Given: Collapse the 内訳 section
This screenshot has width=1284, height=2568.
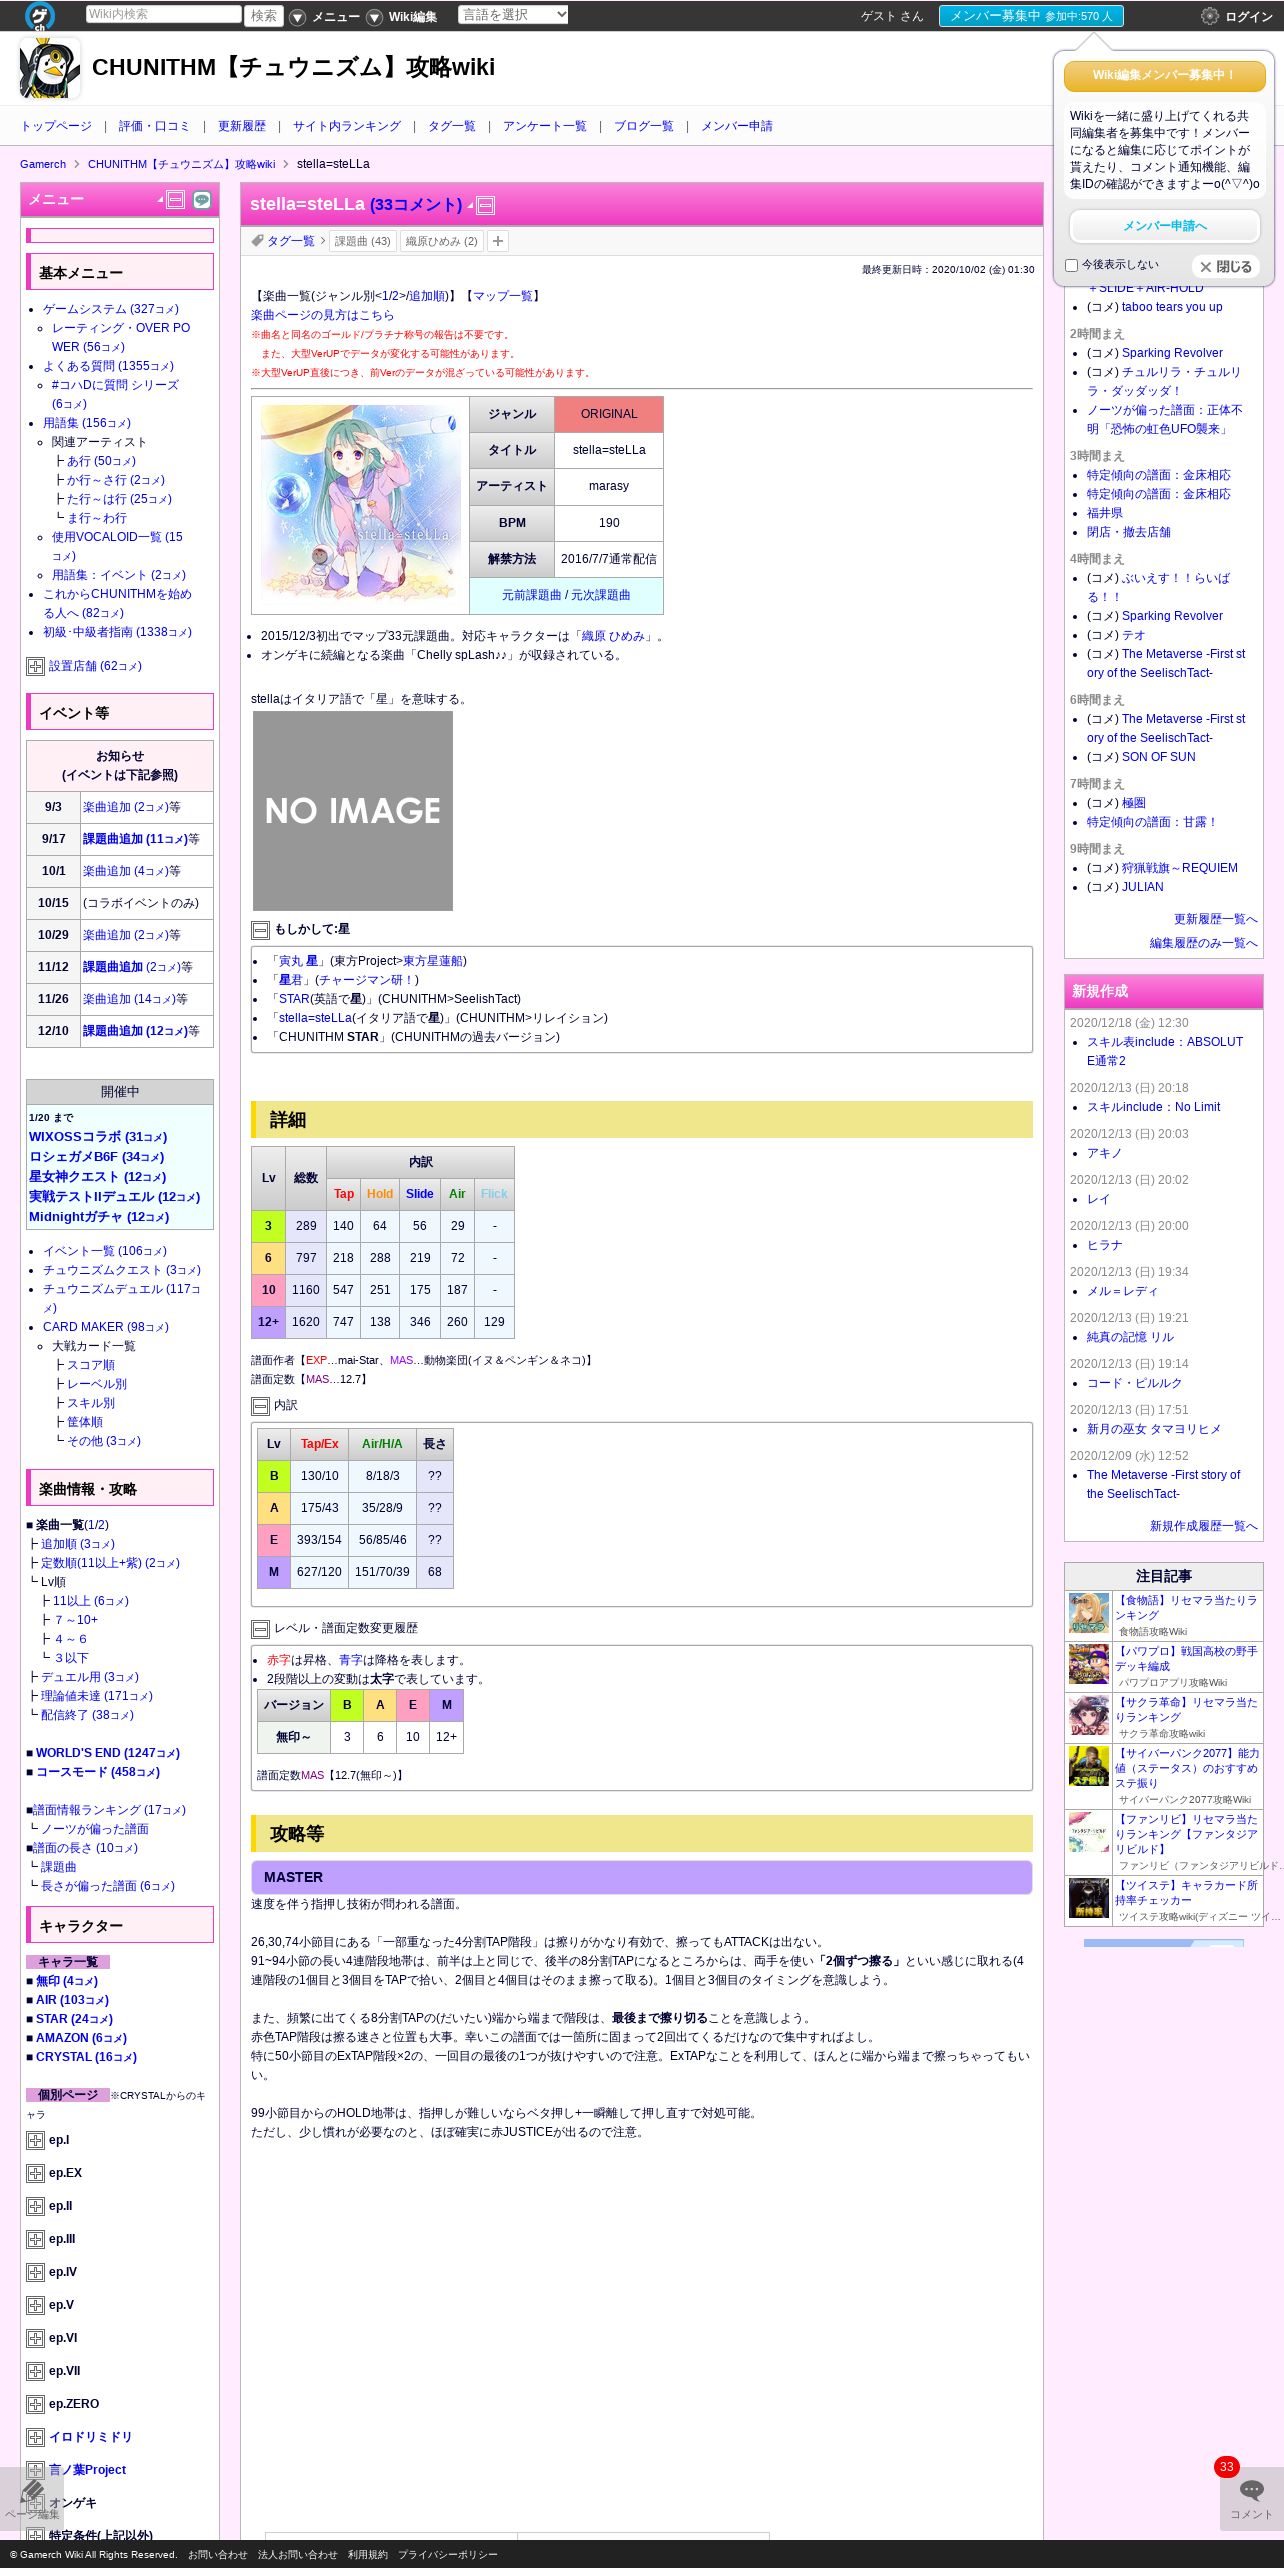Looking at the screenshot, I should coord(260,1406).
